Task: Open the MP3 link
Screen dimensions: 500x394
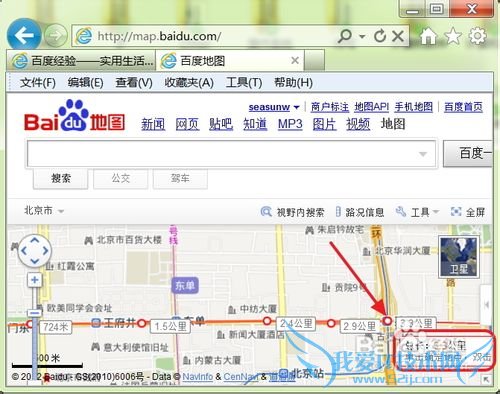Action: (x=290, y=124)
